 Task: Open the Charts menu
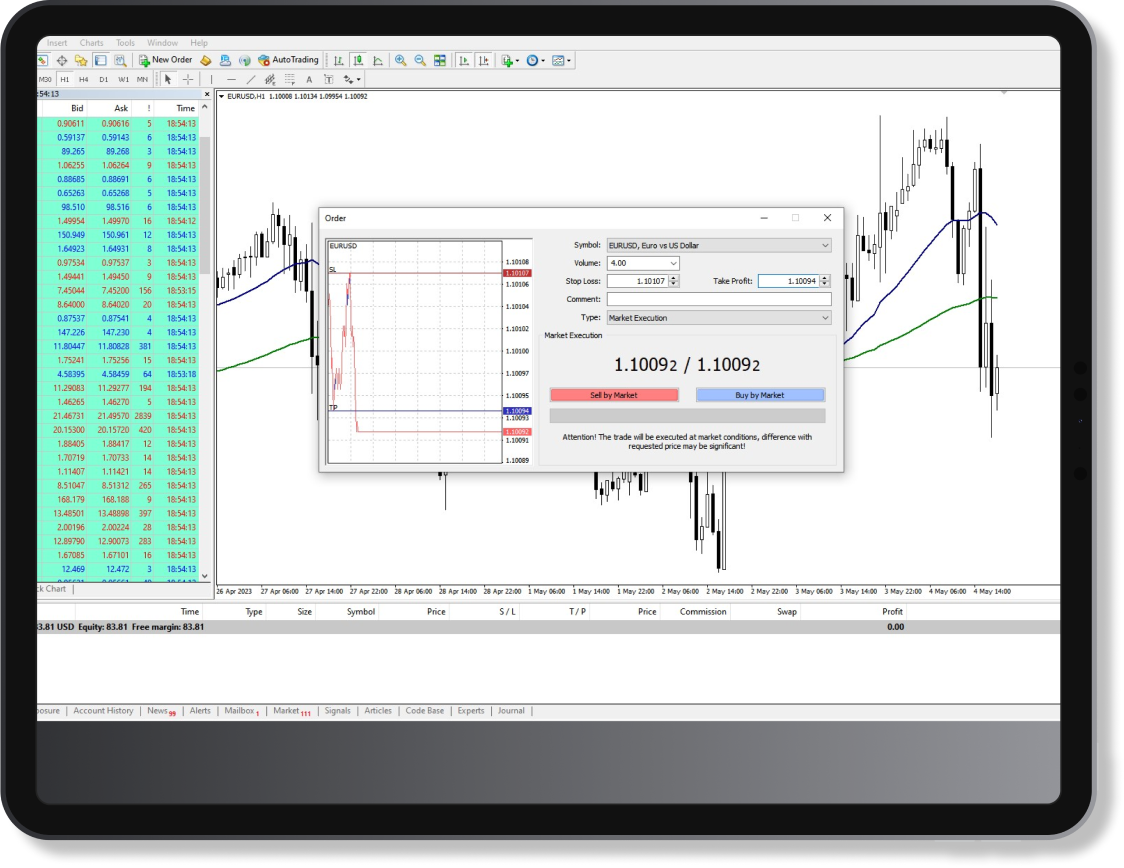coord(91,43)
